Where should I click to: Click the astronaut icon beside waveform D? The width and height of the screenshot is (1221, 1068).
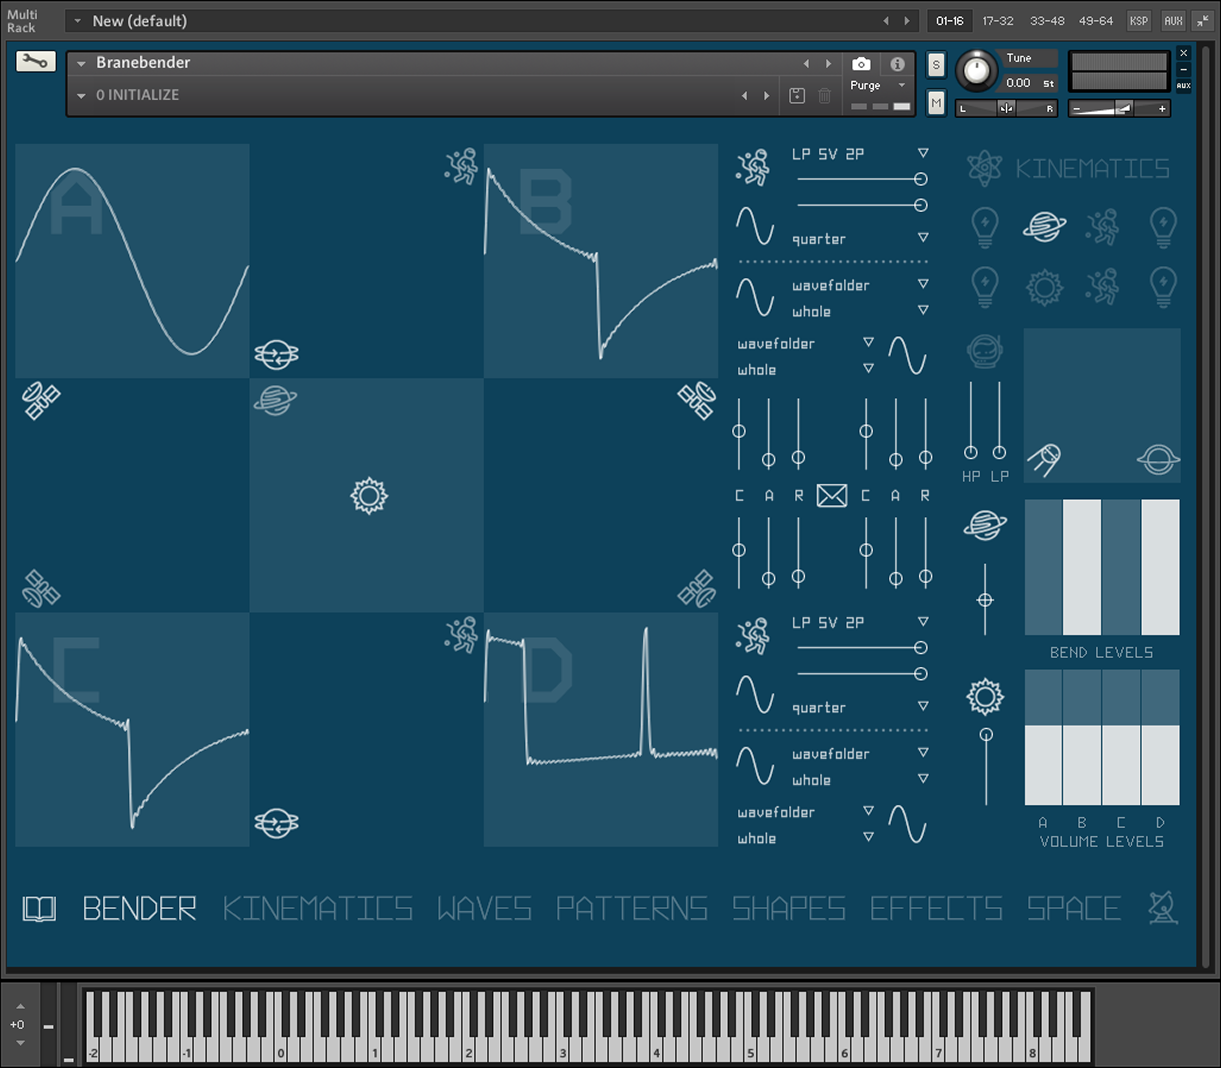pos(461,635)
